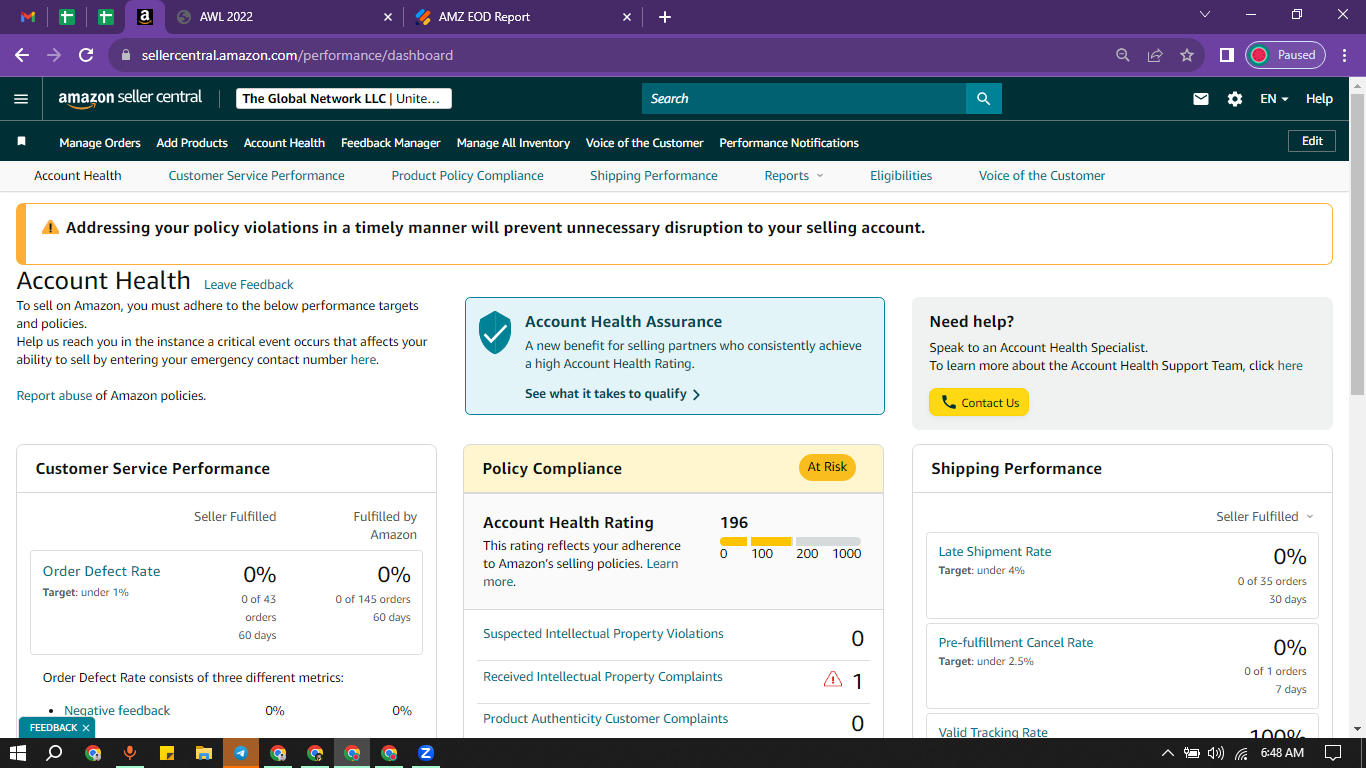Image resolution: width=1366 pixels, height=768 pixels.
Task: Click the page vertical scrollbar
Action: point(1357,245)
